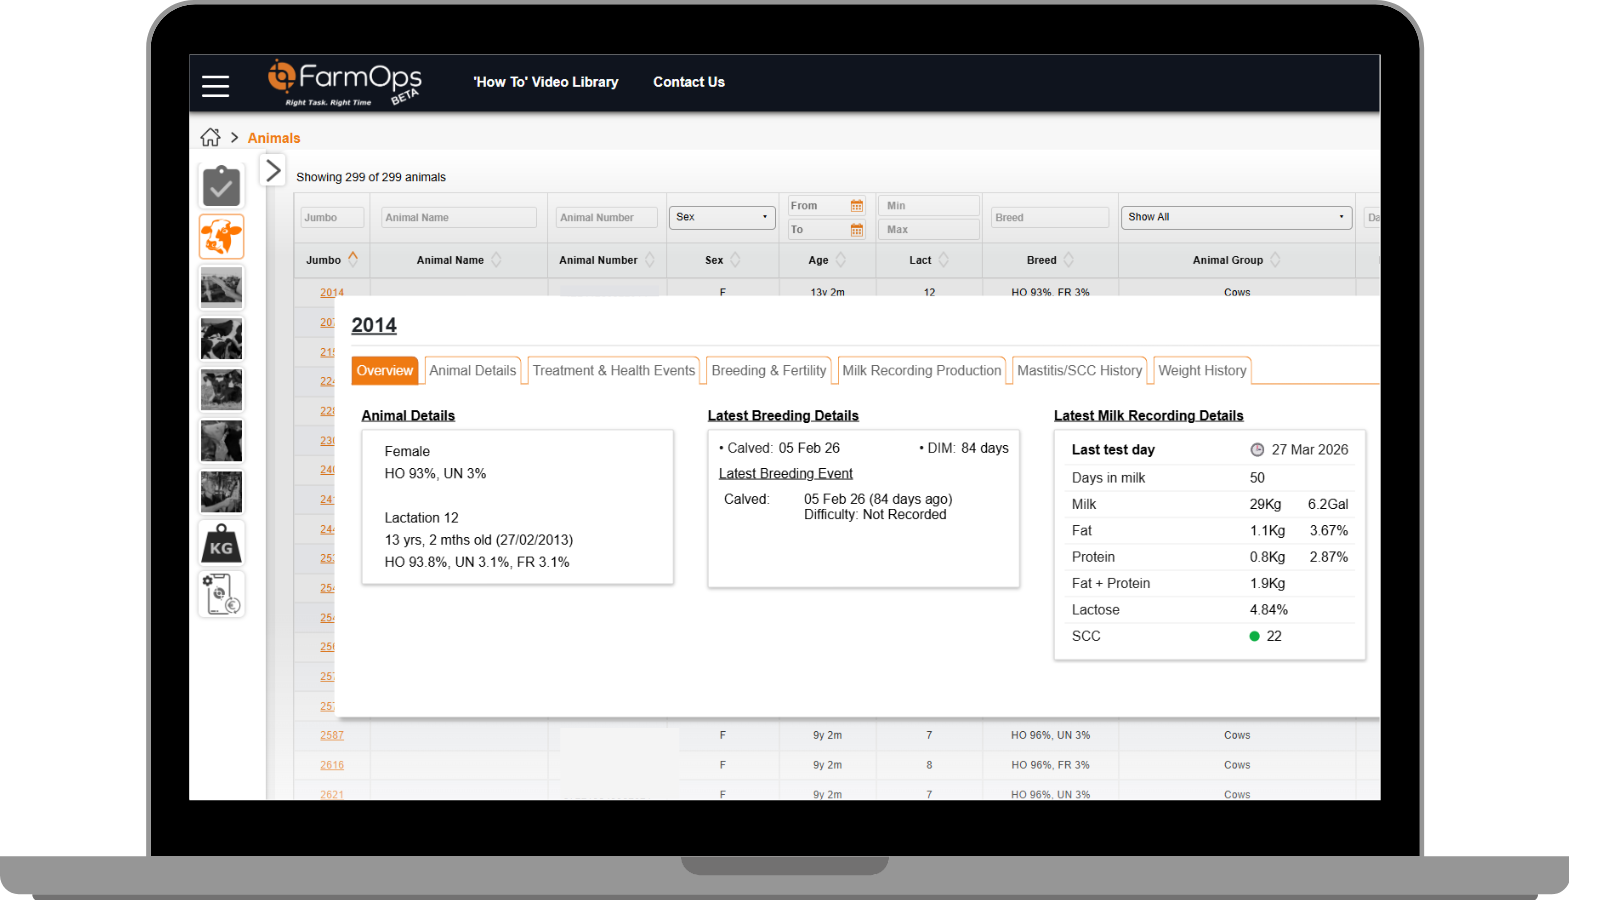Click the green SCC status dot
Viewport: 1600px width, 900px height.
coord(1254,636)
